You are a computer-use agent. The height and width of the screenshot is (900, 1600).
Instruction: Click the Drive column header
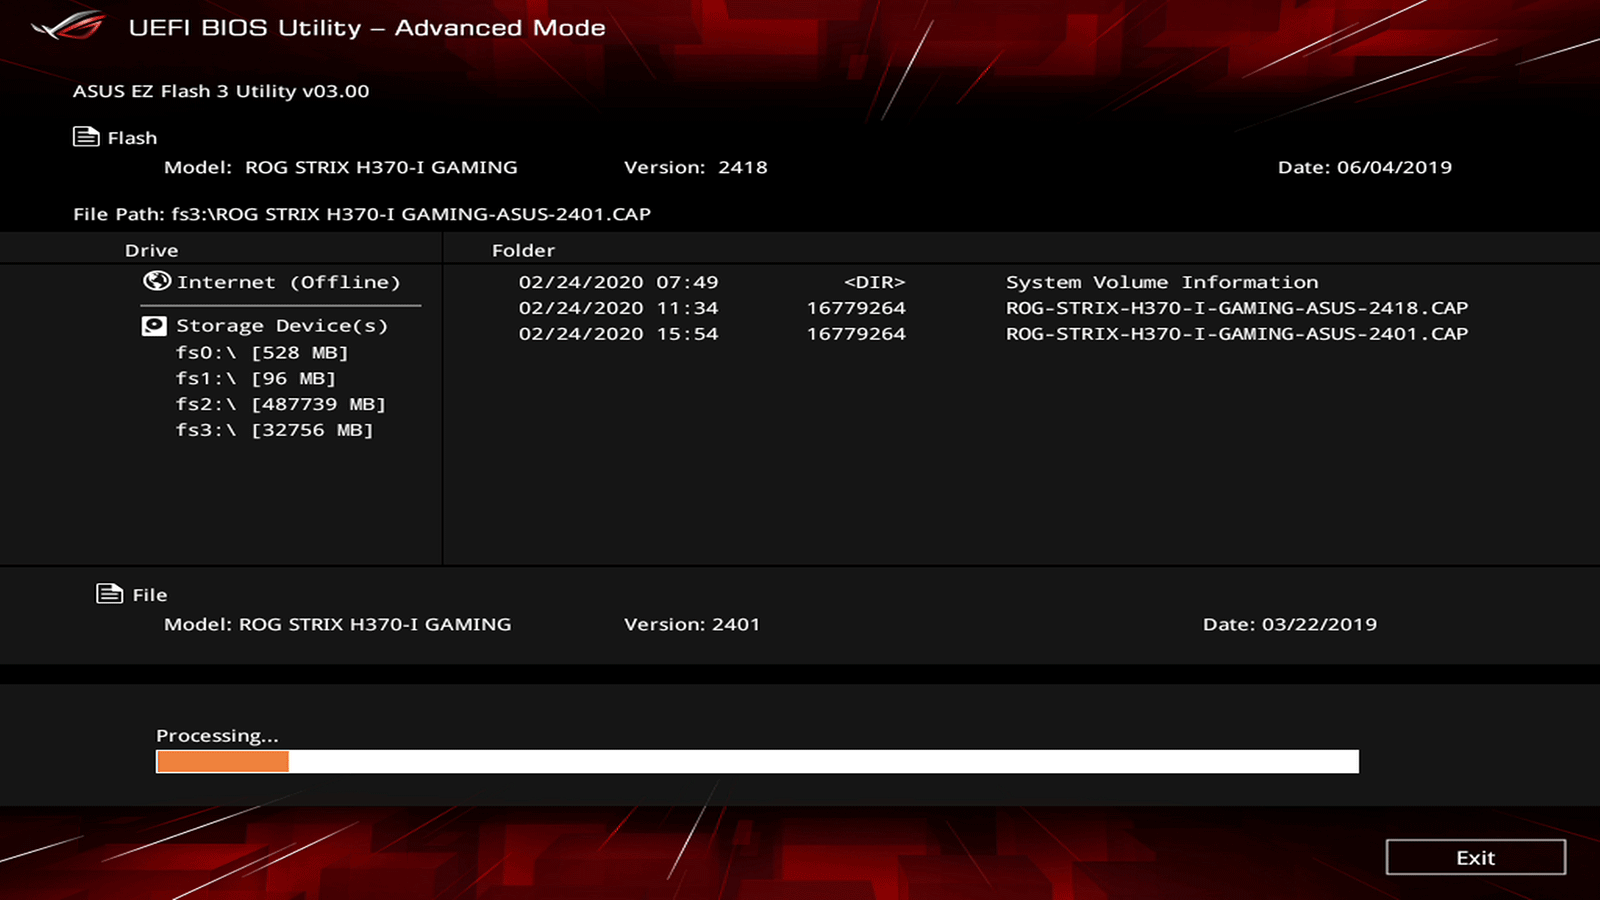[x=152, y=250]
